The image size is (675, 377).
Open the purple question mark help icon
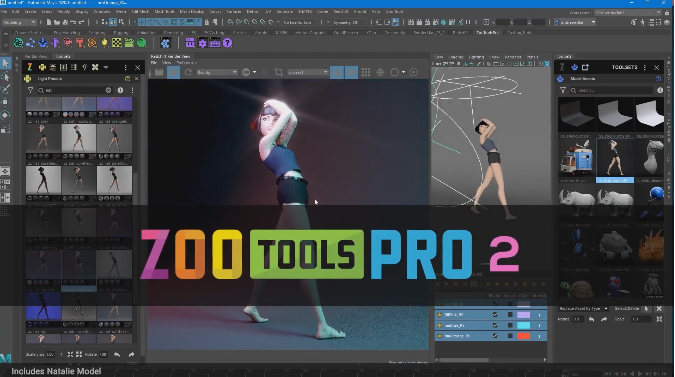tap(227, 43)
